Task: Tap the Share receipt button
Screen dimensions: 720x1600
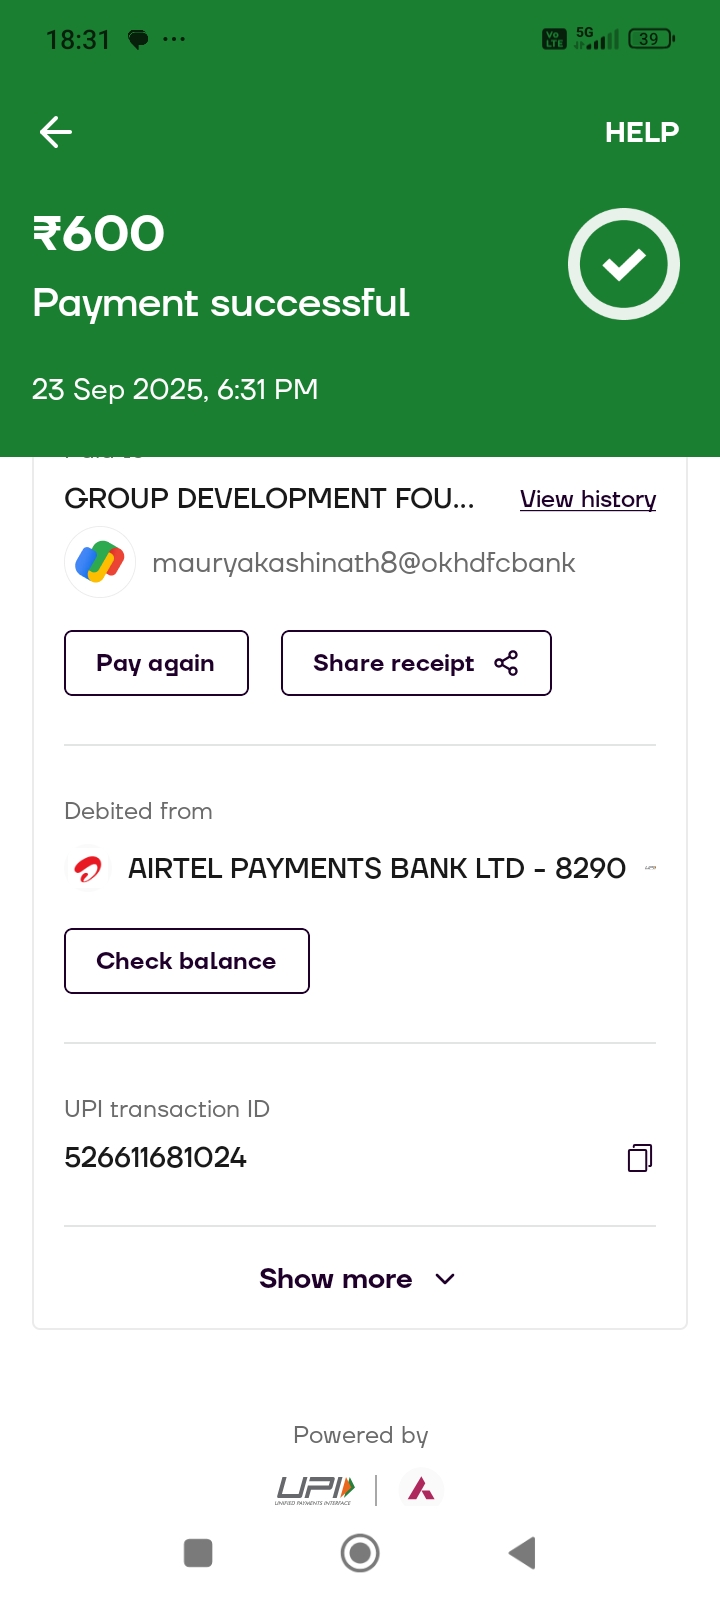Action: pyautogui.click(x=416, y=663)
